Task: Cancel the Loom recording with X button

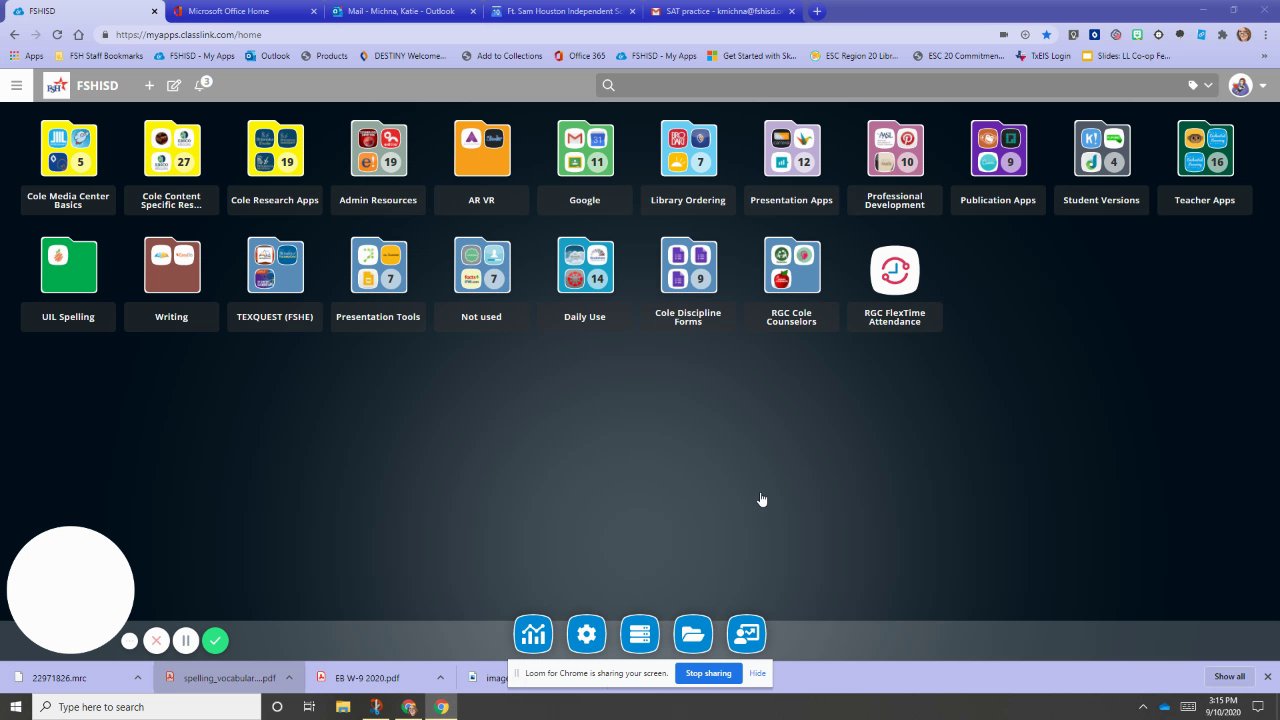Action: click(x=156, y=641)
